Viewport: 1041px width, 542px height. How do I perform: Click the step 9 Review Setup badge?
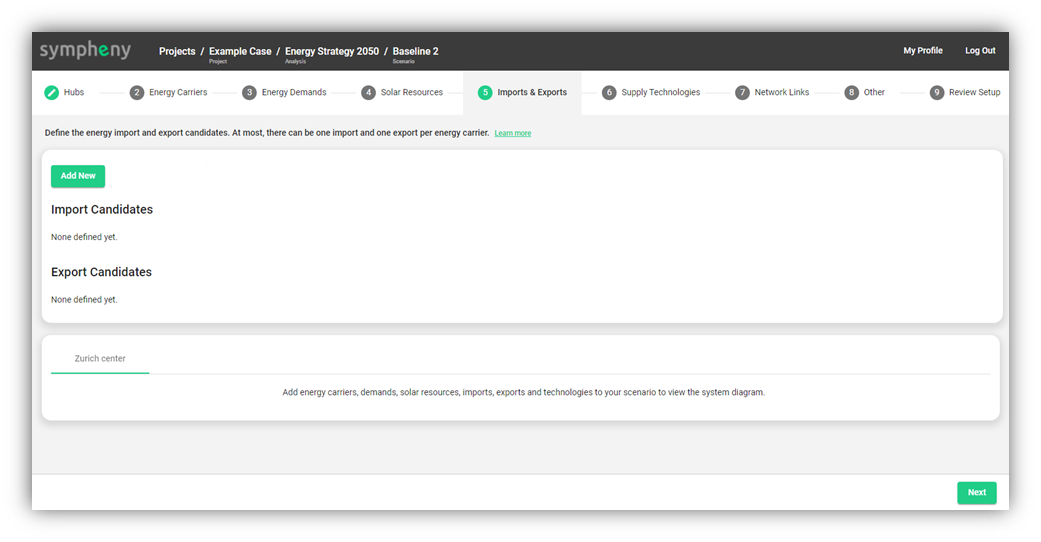[x=937, y=93]
